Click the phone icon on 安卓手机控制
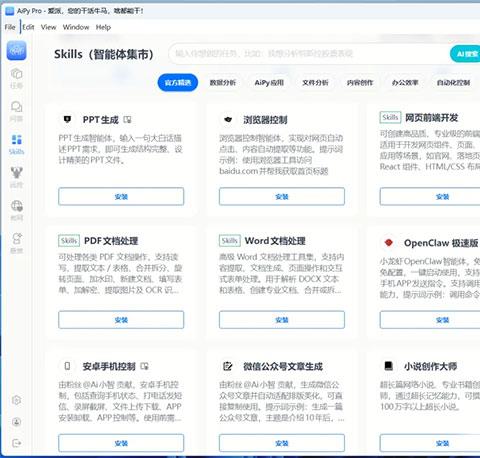 [67, 366]
